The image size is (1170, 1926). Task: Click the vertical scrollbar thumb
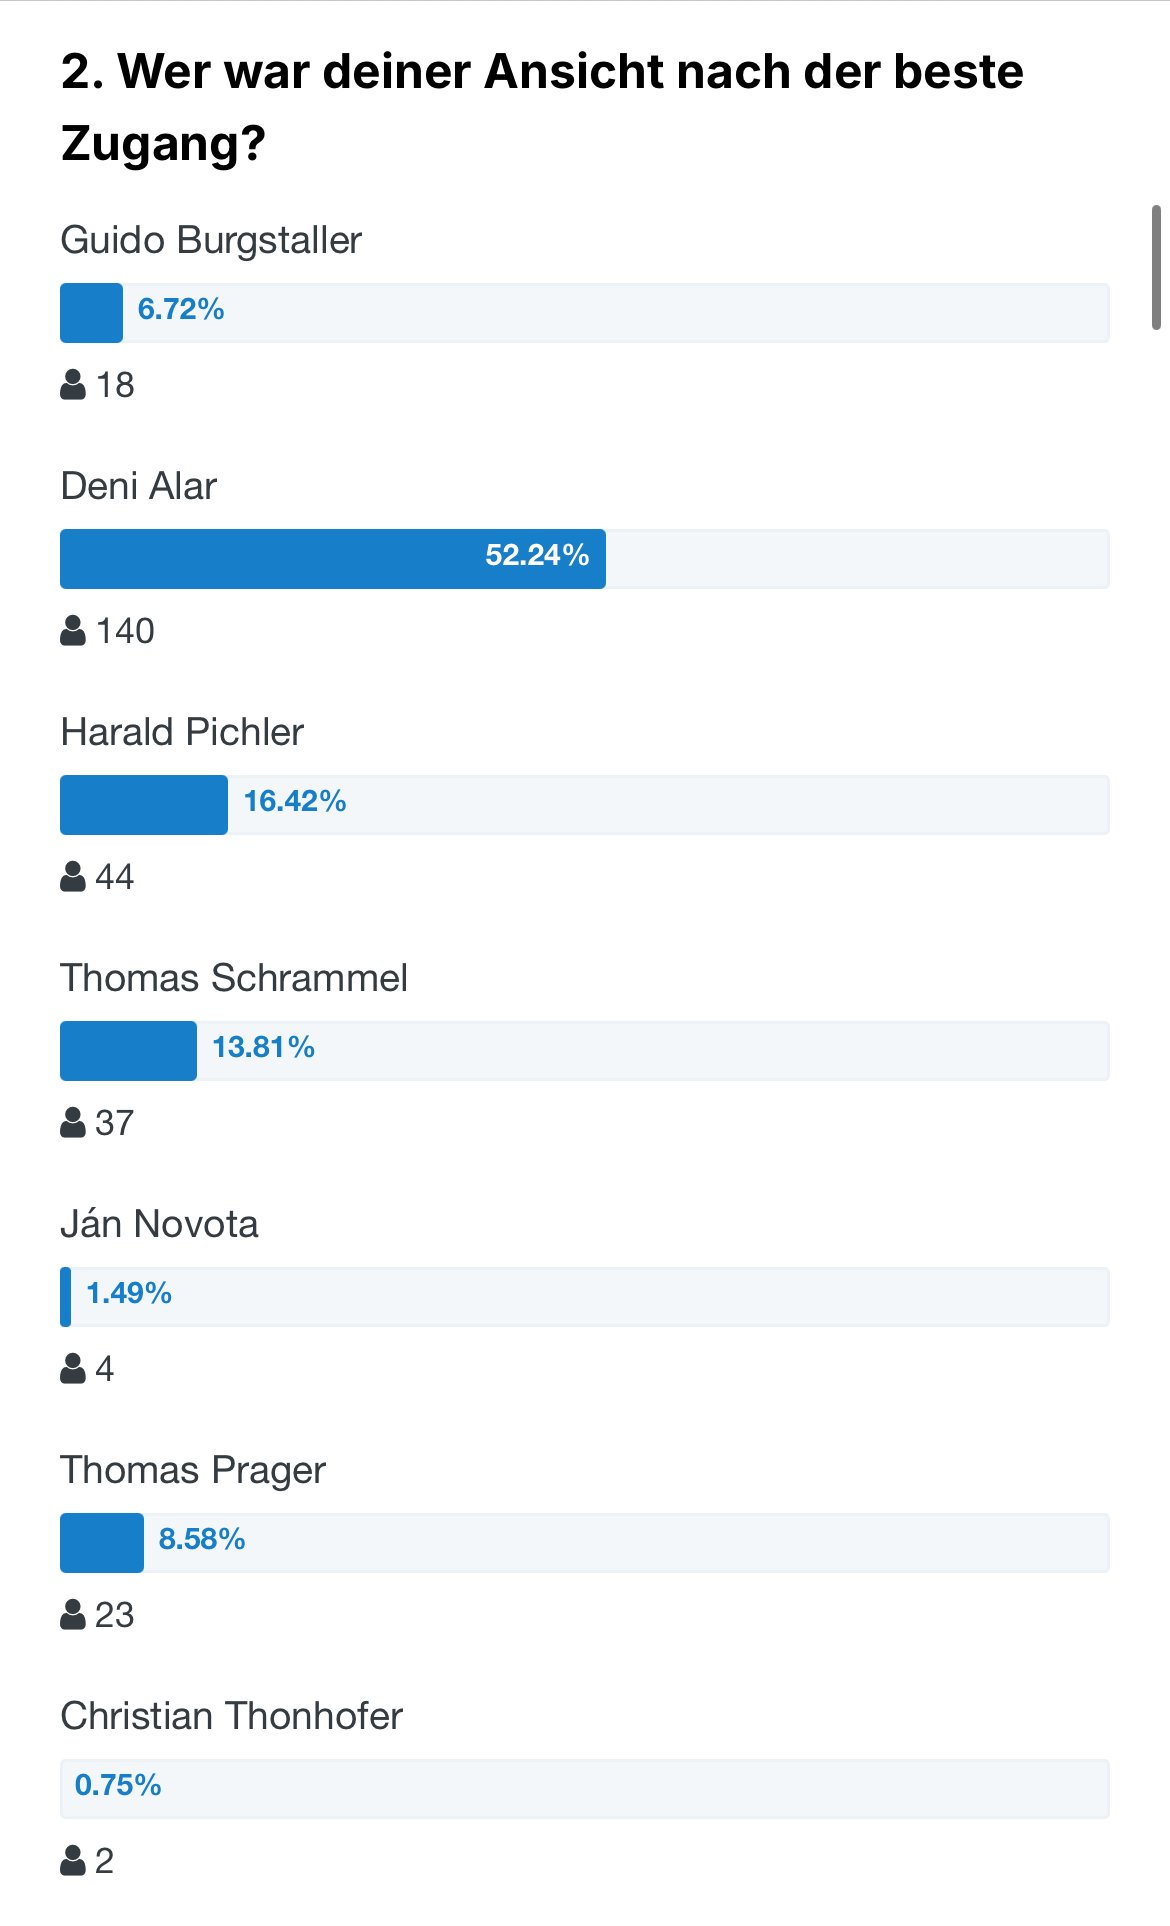pyautogui.click(x=1156, y=267)
